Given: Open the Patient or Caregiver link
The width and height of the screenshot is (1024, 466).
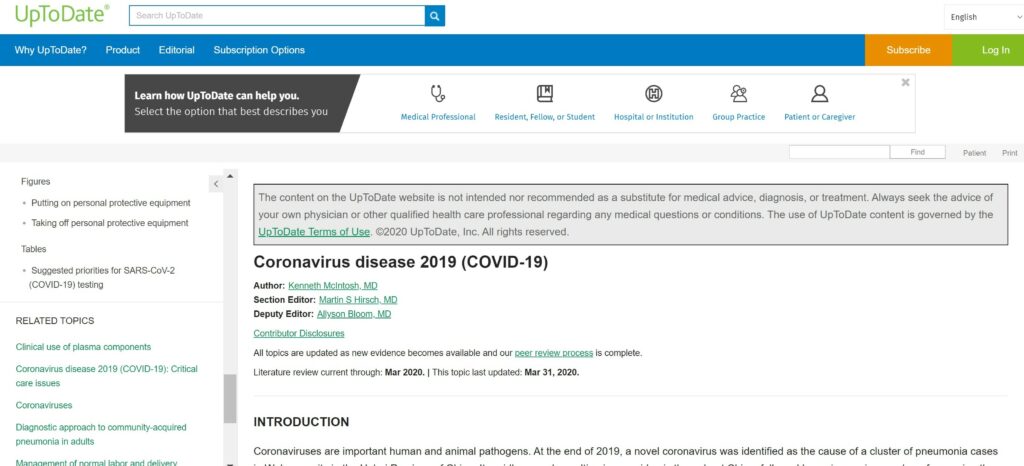Looking at the screenshot, I should pos(820,117).
